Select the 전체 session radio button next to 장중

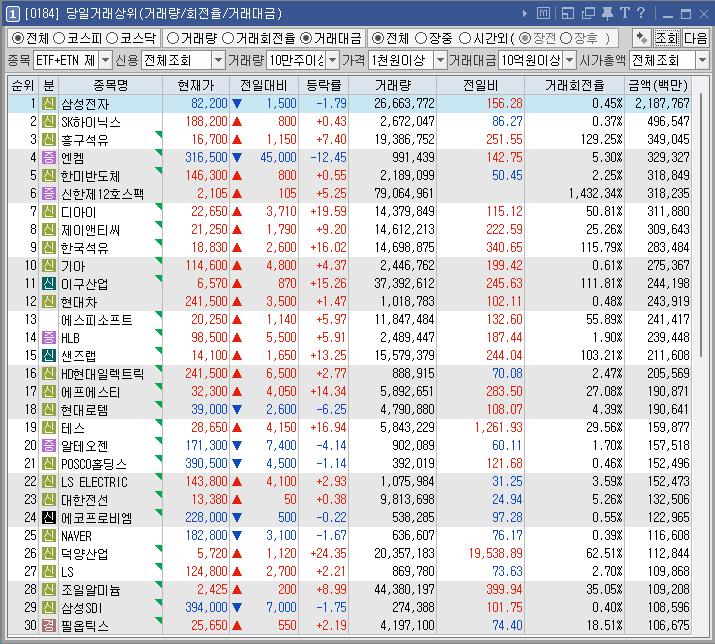[x=378, y=38]
